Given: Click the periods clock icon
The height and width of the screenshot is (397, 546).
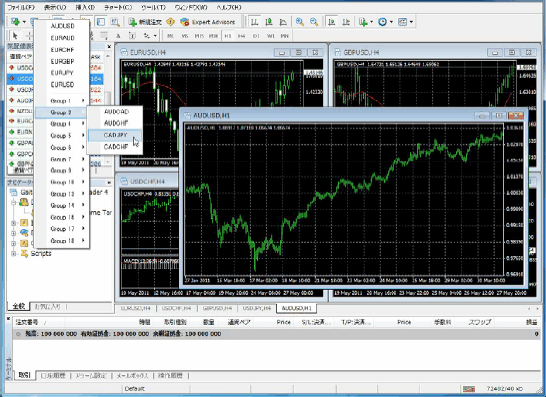Looking at the screenshot, I should [382, 22].
